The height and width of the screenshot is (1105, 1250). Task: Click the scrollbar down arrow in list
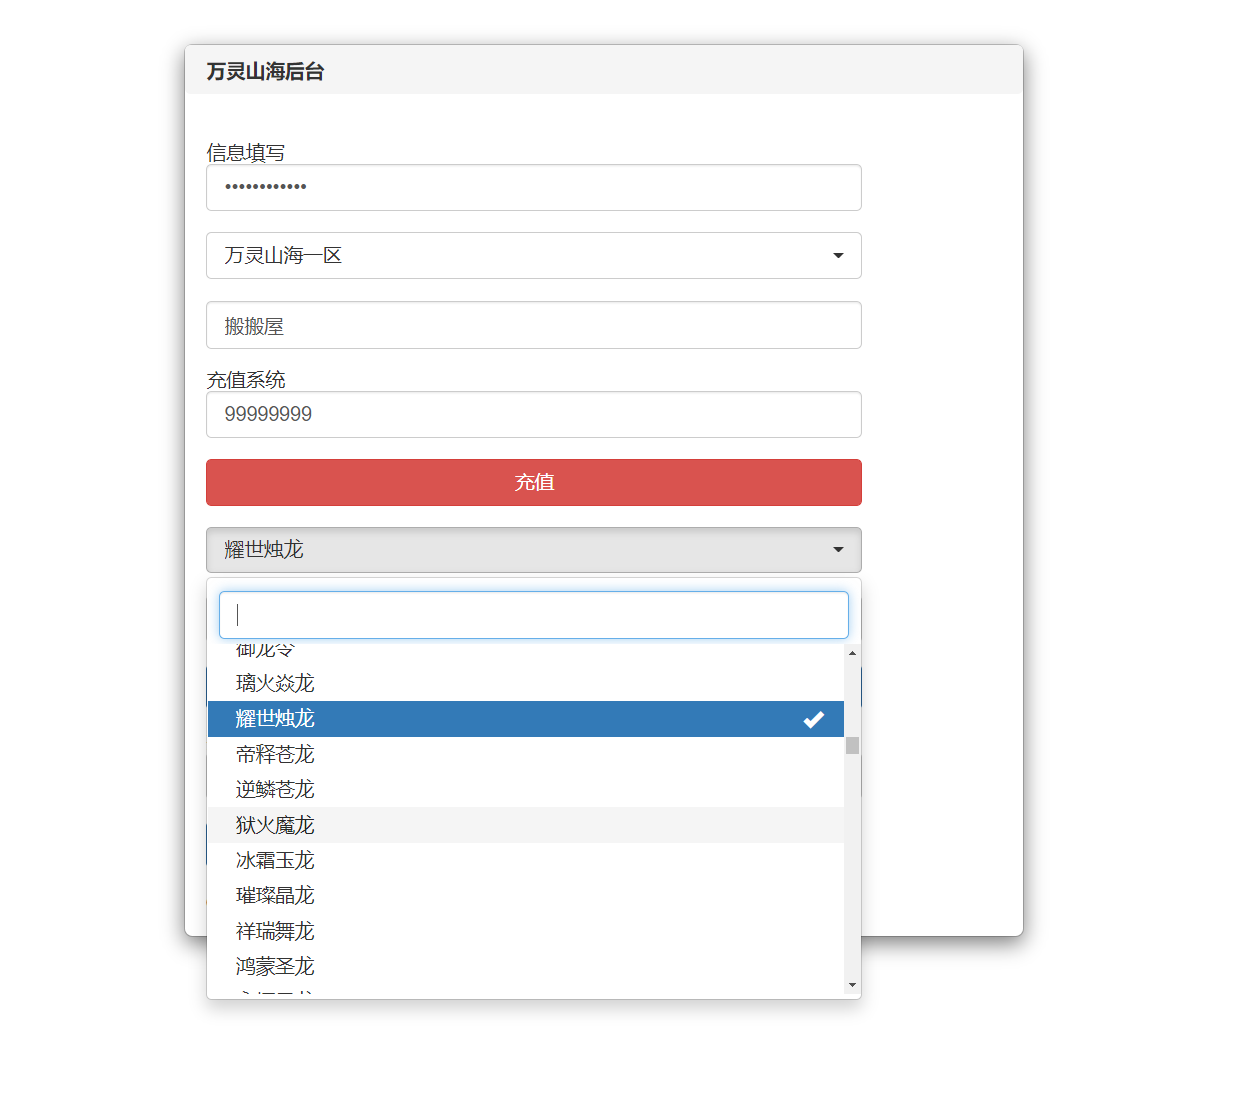pyautogui.click(x=852, y=985)
